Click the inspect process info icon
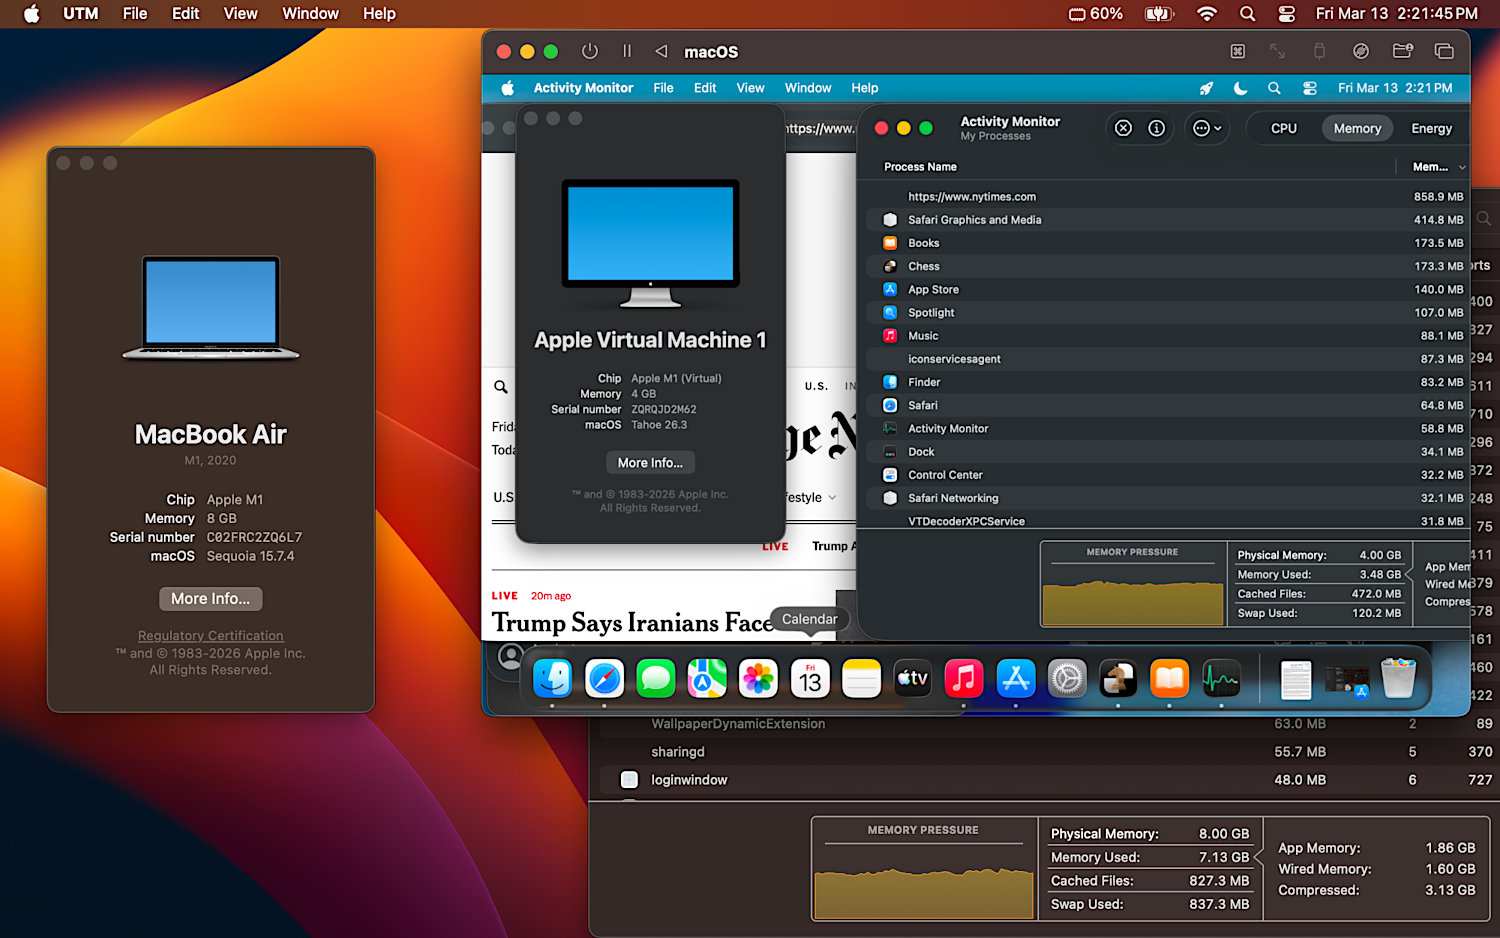 [x=1157, y=128]
